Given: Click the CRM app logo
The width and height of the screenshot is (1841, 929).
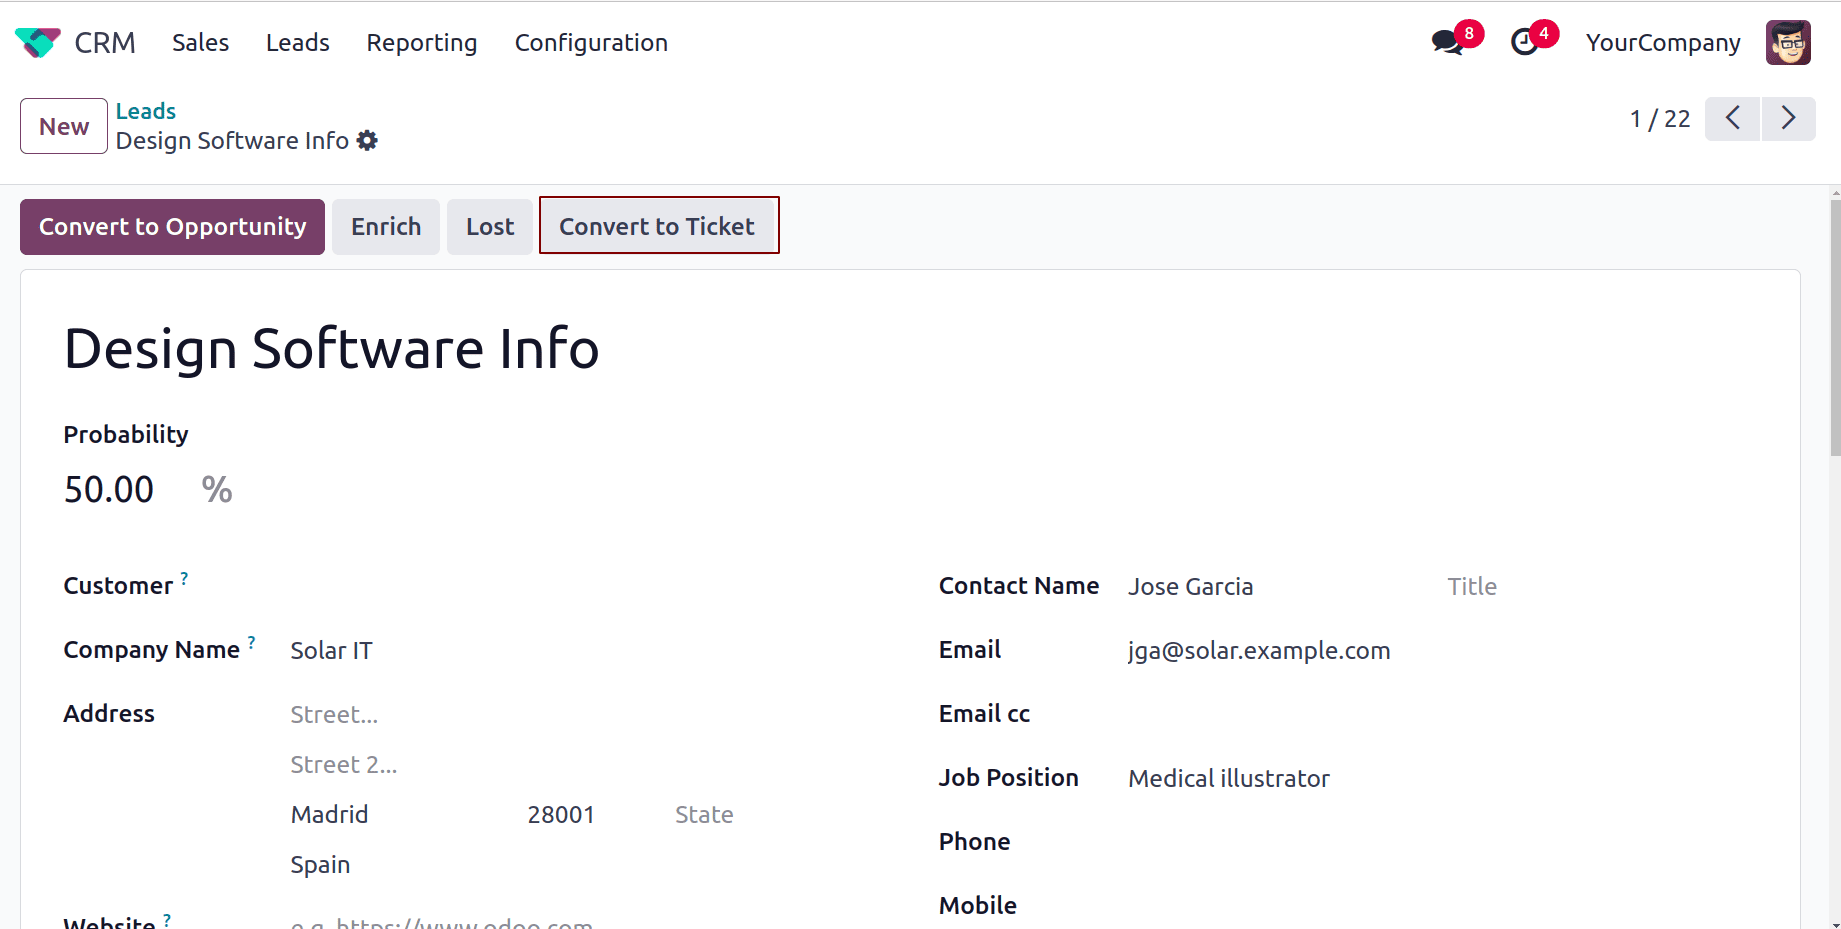Looking at the screenshot, I should [x=37, y=42].
